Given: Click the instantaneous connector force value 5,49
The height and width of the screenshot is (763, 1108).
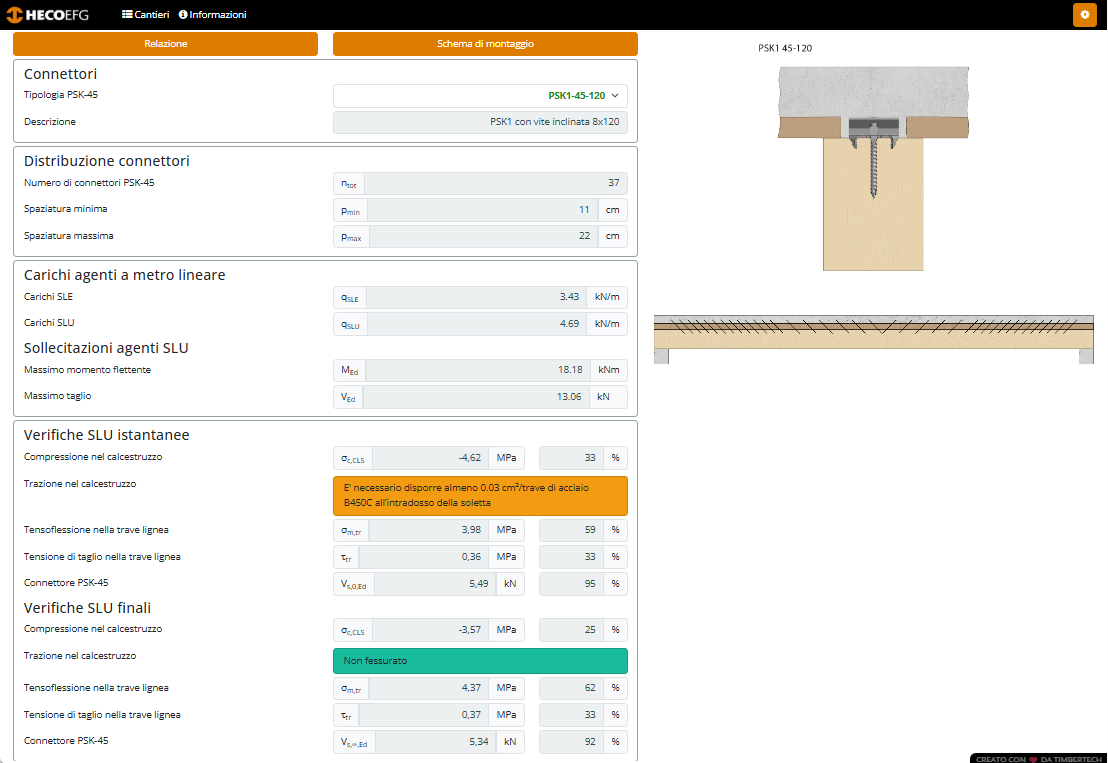Looking at the screenshot, I should [x=435, y=584].
